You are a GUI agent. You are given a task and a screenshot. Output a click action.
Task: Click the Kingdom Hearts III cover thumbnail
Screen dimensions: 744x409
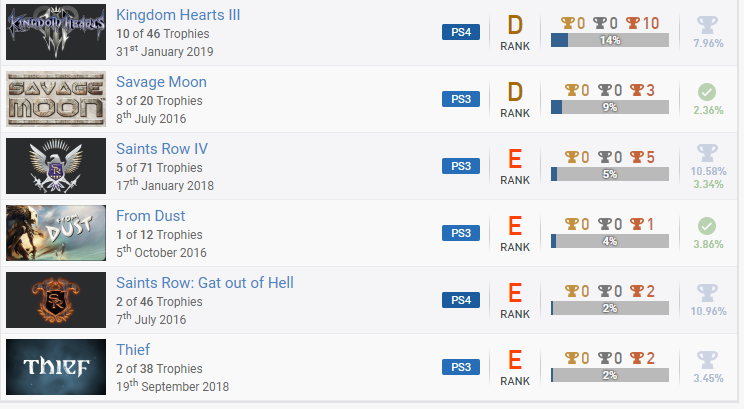tap(55, 33)
